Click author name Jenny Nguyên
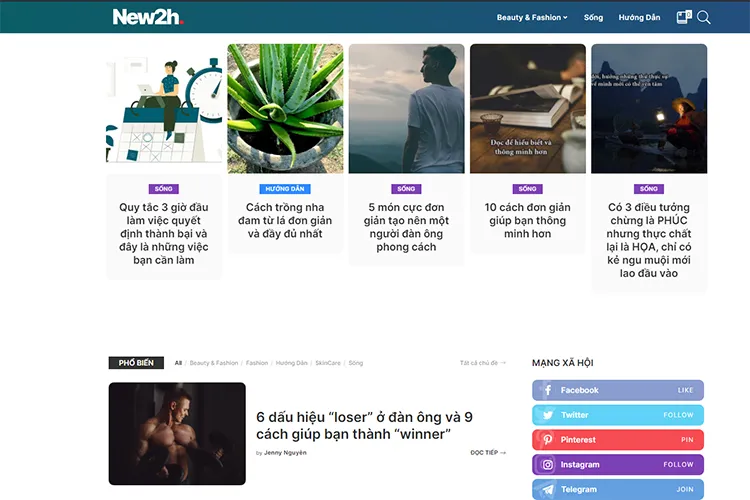Screen dimensions: 750x500 click(285, 453)
